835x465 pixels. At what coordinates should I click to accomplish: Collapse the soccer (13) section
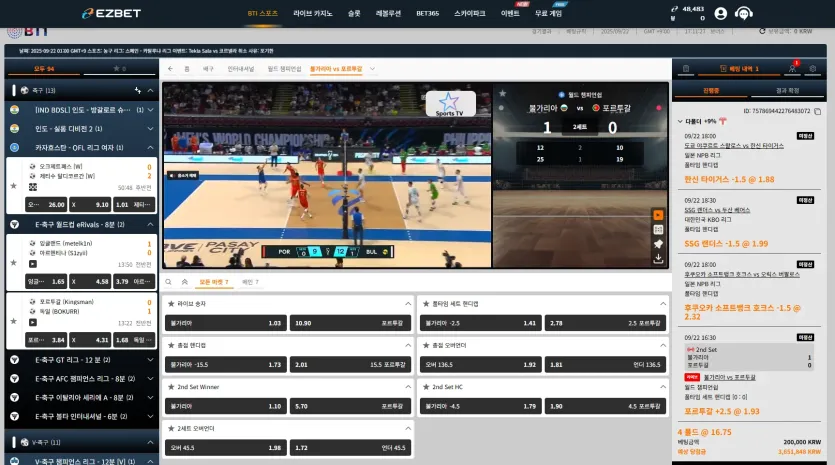(150, 91)
